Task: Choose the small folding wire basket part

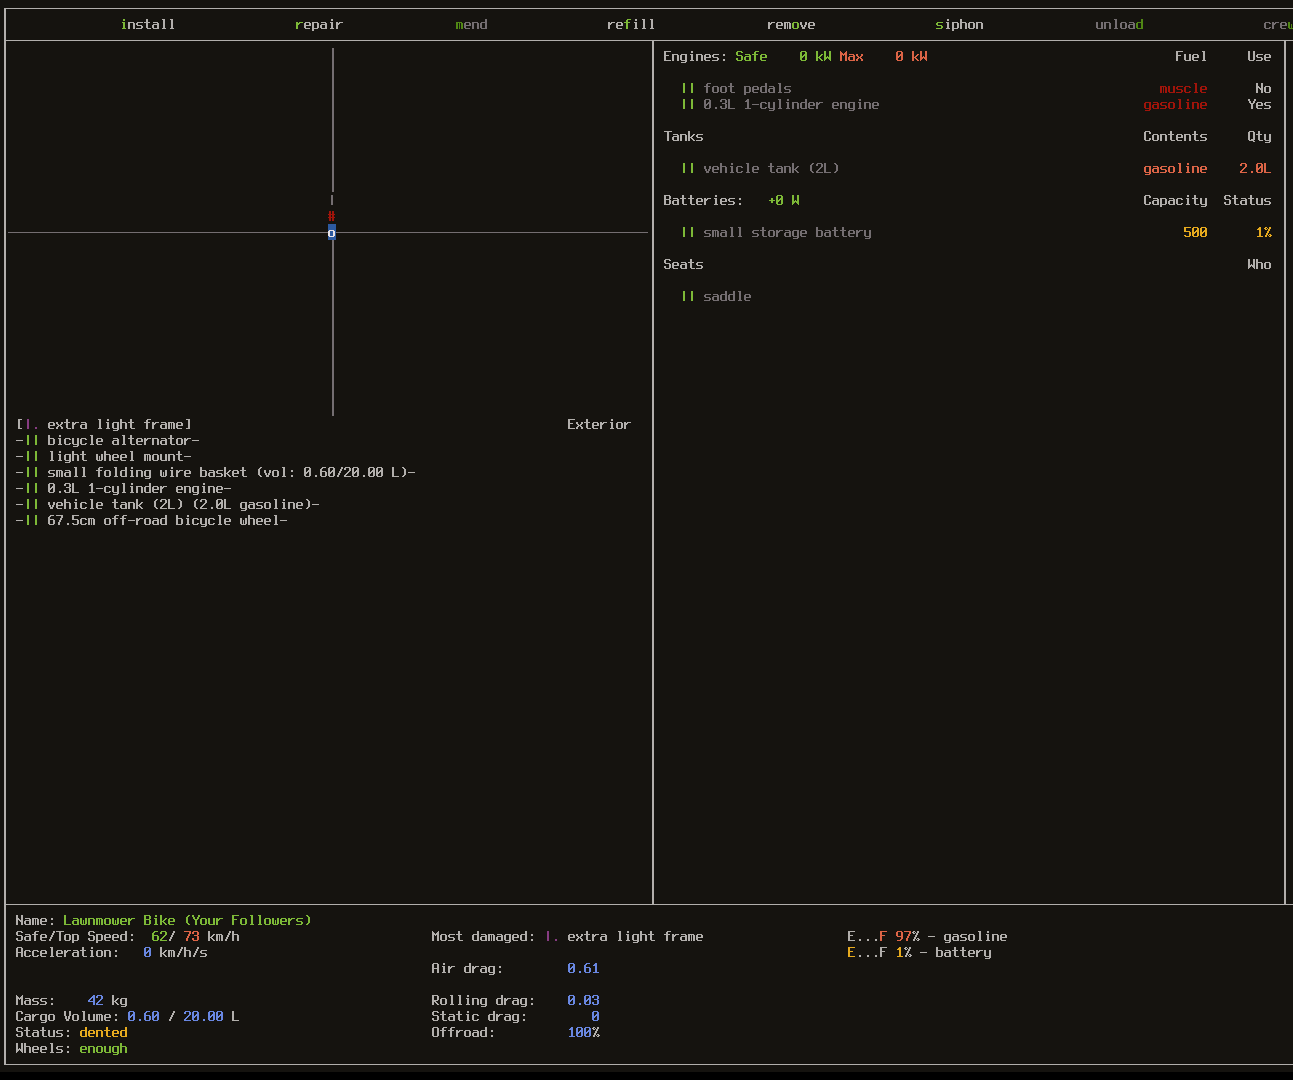Action: 216,473
